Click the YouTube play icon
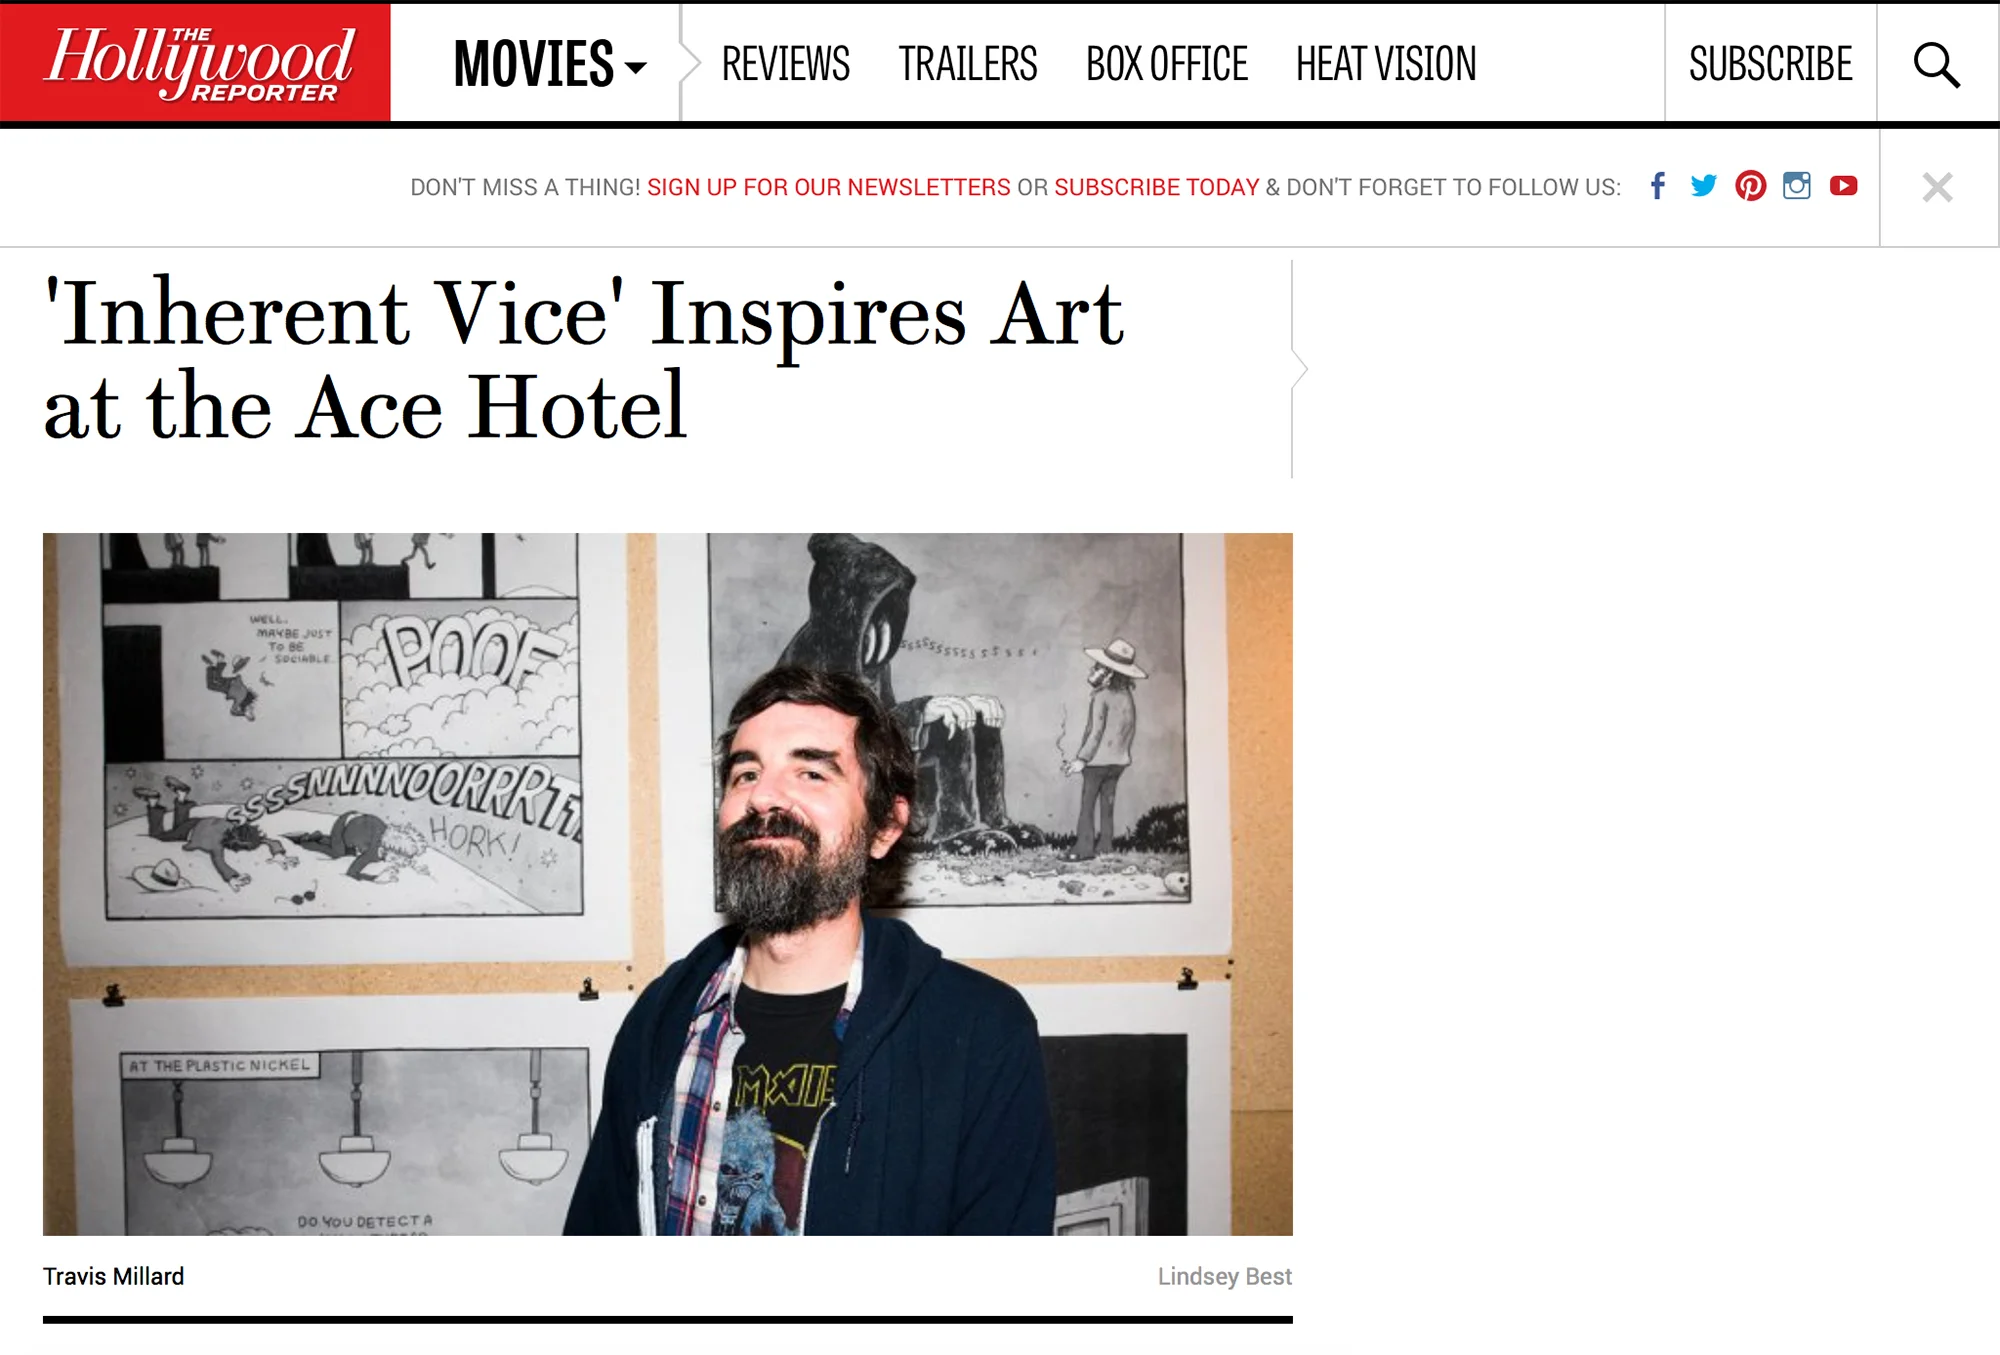The image size is (2000, 1355). pyautogui.click(x=1844, y=186)
